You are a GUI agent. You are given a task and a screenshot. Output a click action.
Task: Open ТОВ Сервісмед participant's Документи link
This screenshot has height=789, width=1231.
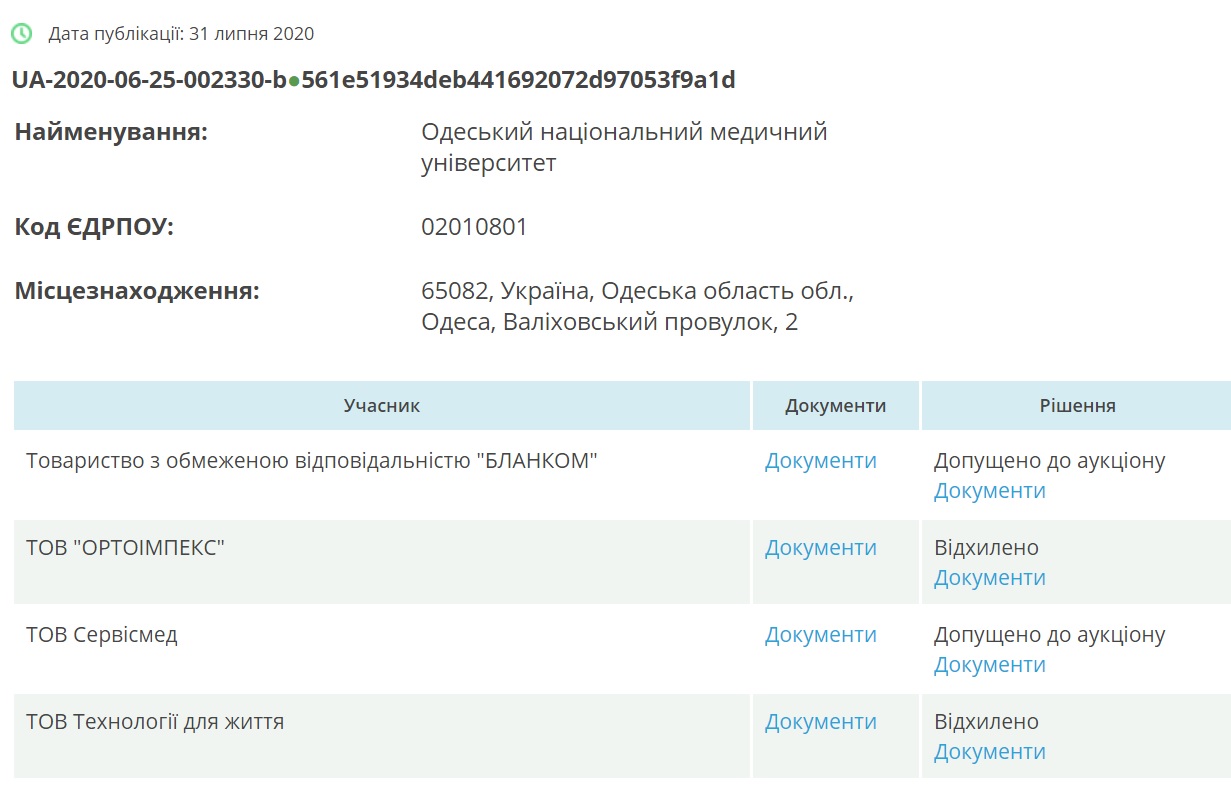tap(820, 635)
